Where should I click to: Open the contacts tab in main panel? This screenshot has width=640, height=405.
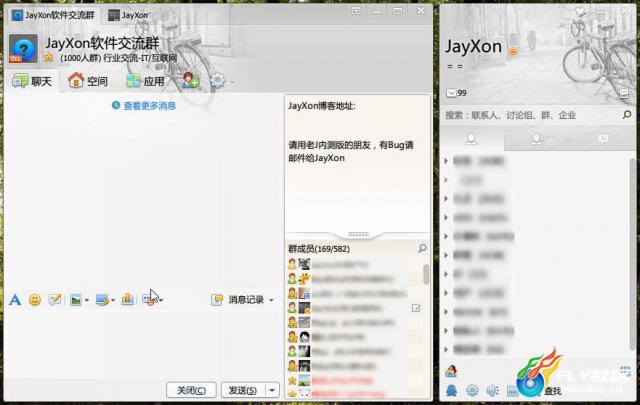pyautogui.click(x=471, y=139)
